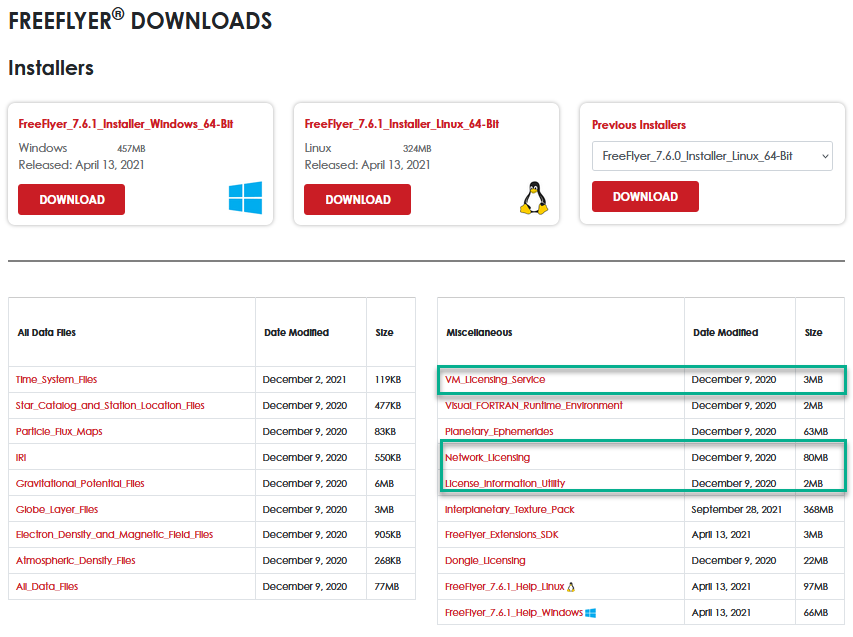Click the 'December 2, 2021' date cell
This screenshot has height=637, width=853.
click(x=305, y=380)
